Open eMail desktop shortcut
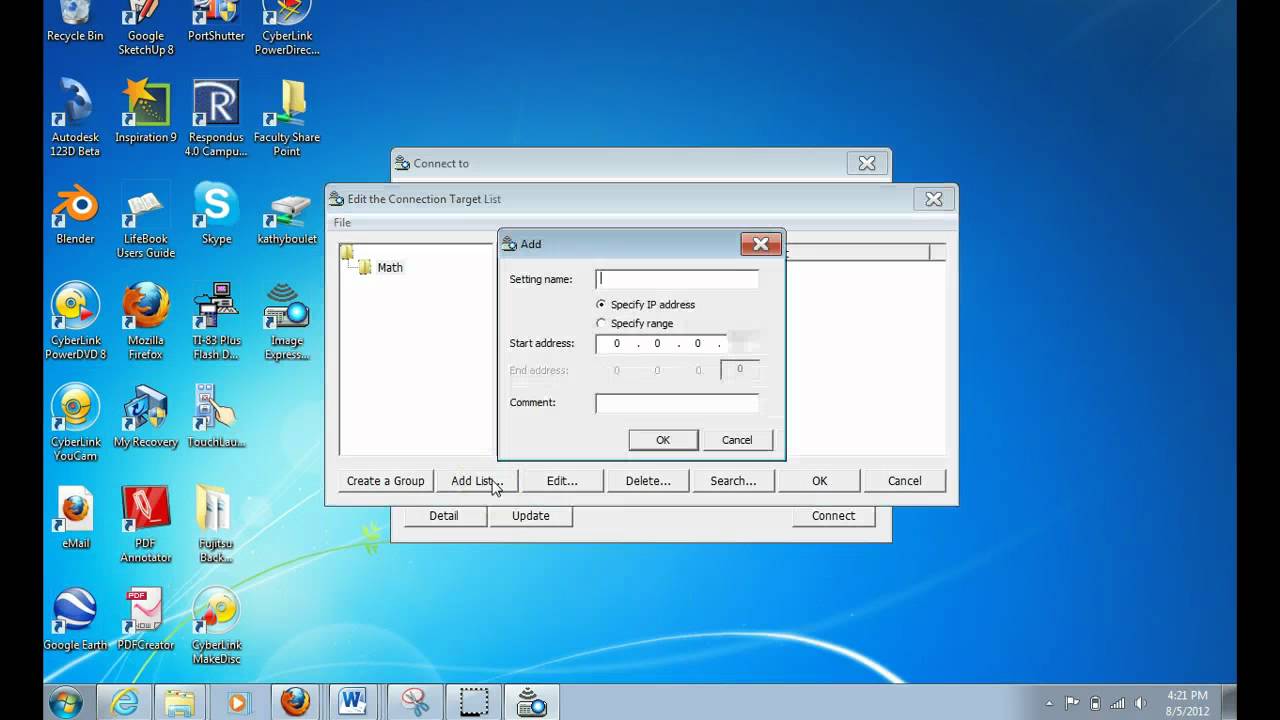The width and height of the screenshot is (1280, 720). 75,518
